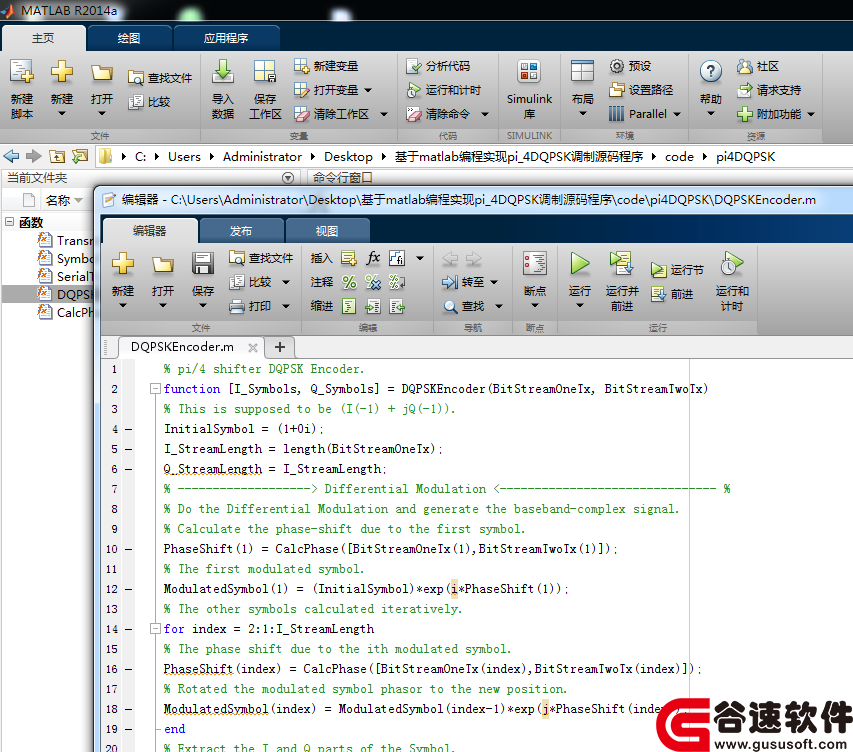The height and width of the screenshot is (752, 853).
Task: Click insert fx function icon in editor
Action: tap(373, 258)
